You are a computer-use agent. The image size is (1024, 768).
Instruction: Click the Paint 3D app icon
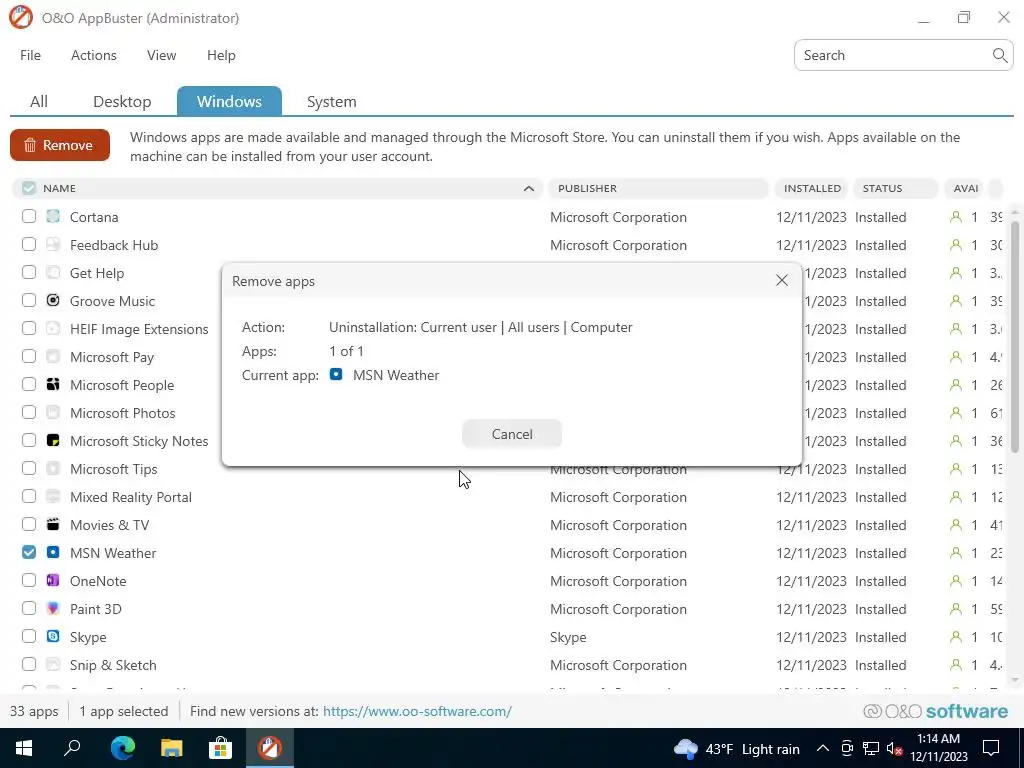tap(53, 608)
